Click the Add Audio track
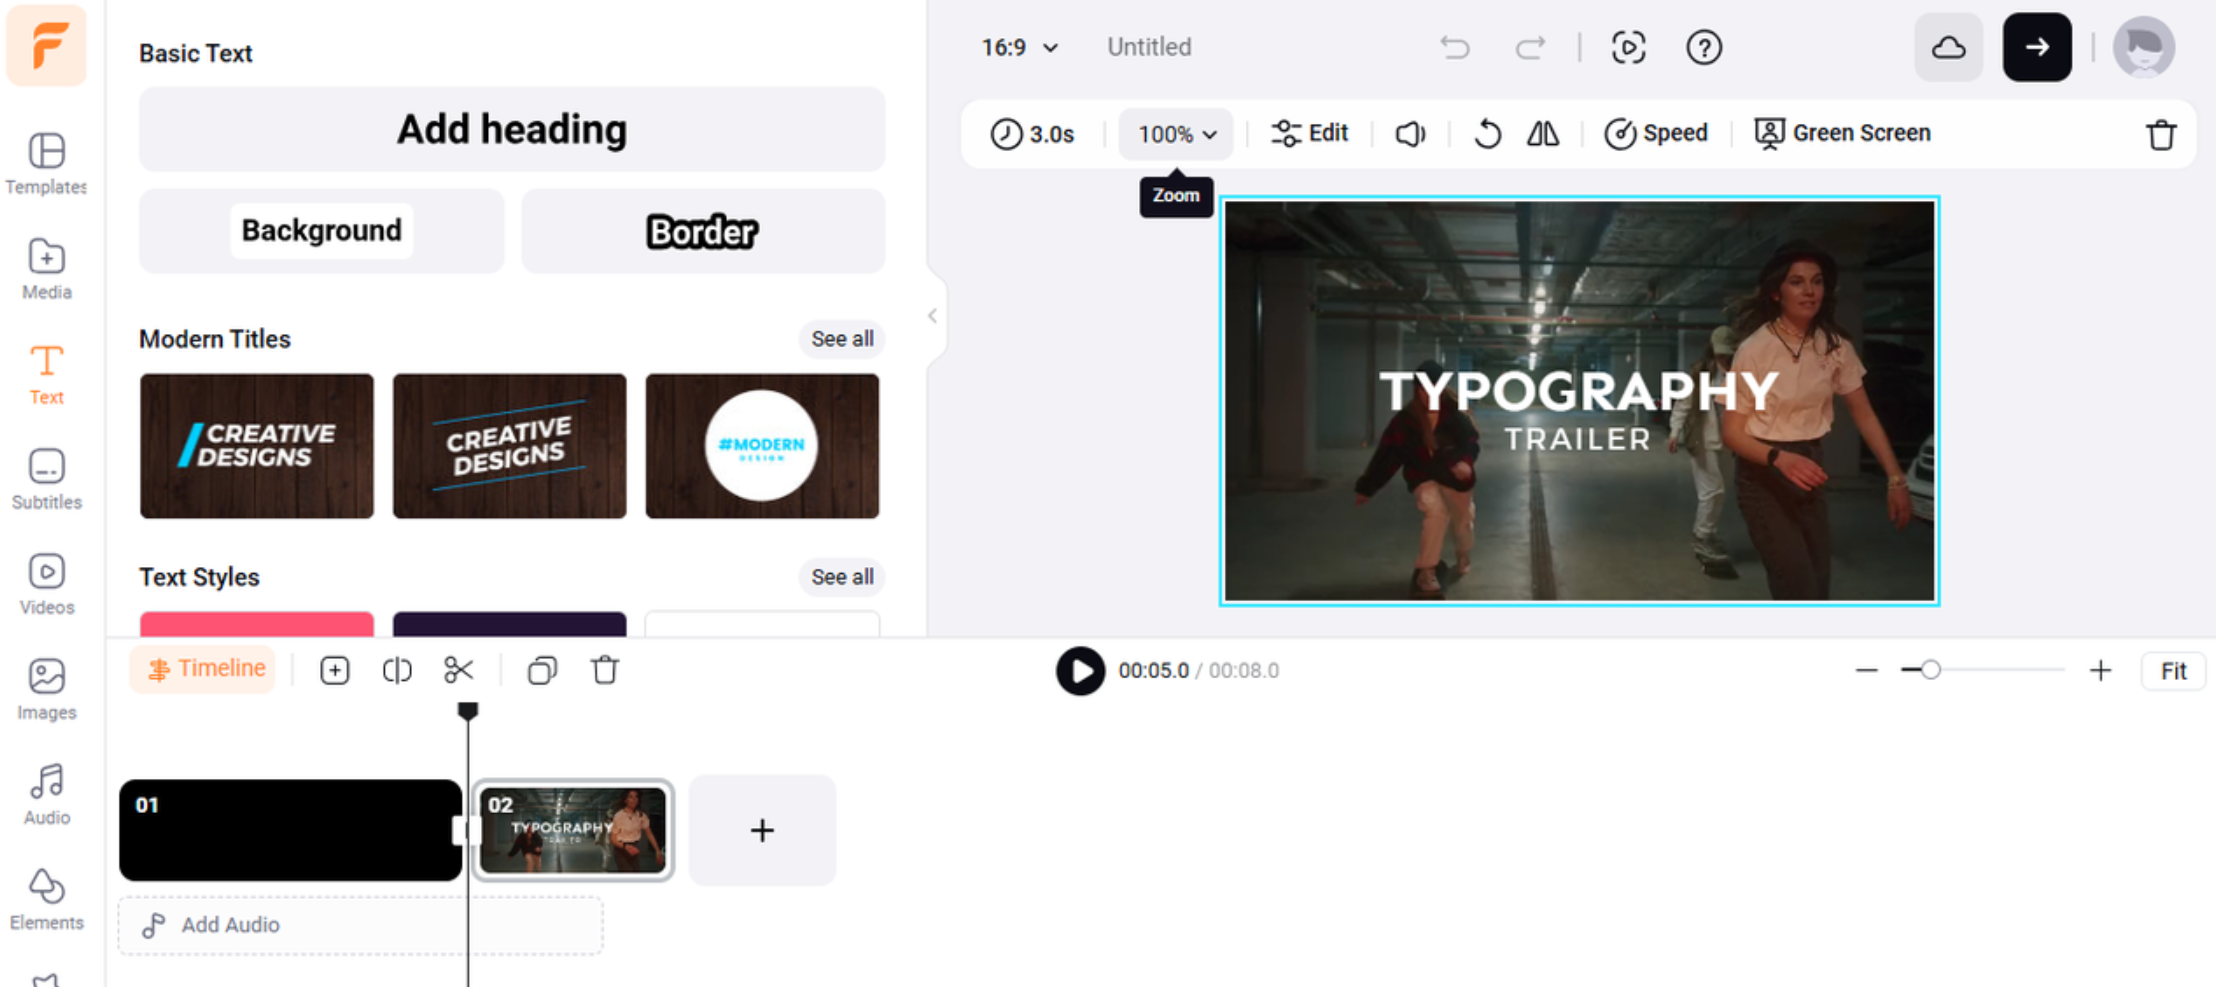The image size is (2216, 987). (231, 925)
